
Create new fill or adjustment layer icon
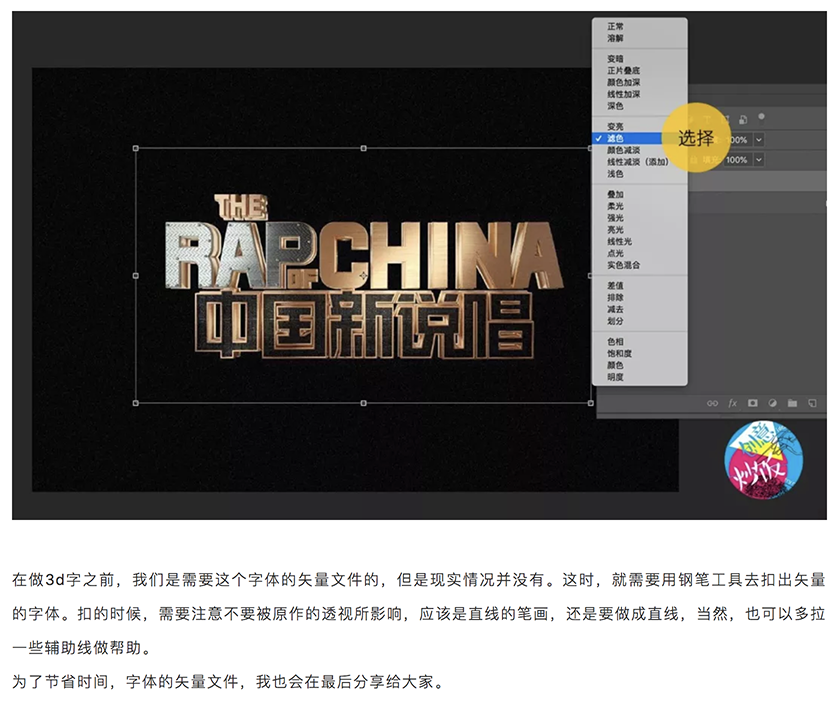(x=772, y=403)
